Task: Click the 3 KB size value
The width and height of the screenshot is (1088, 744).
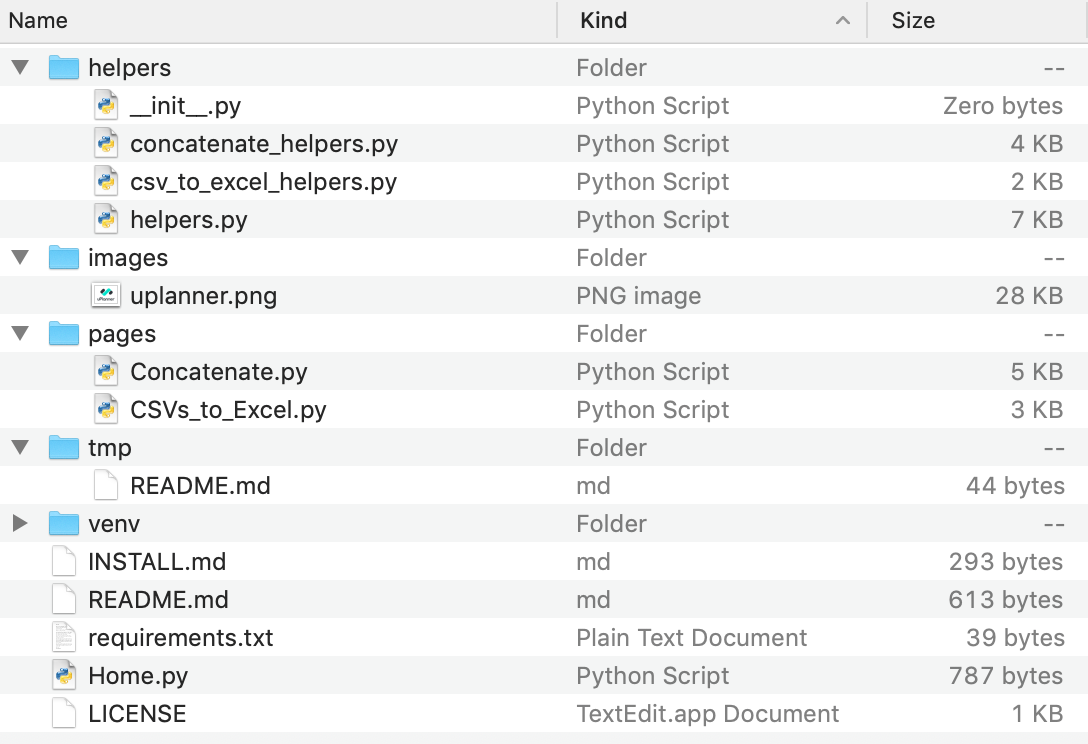Action: 1037,409
